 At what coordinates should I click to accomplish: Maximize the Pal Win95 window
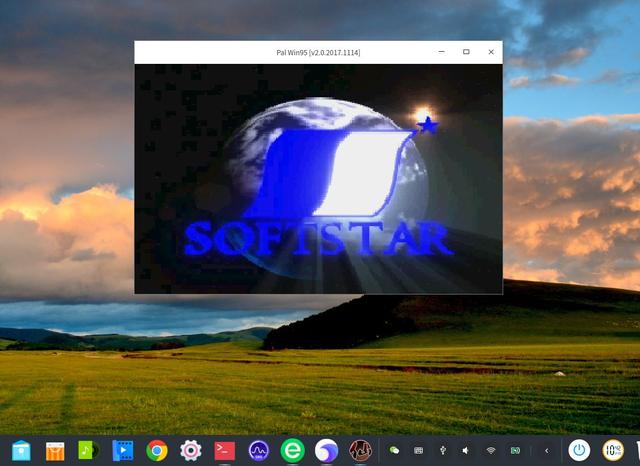pyautogui.click(x=466, y=52)
